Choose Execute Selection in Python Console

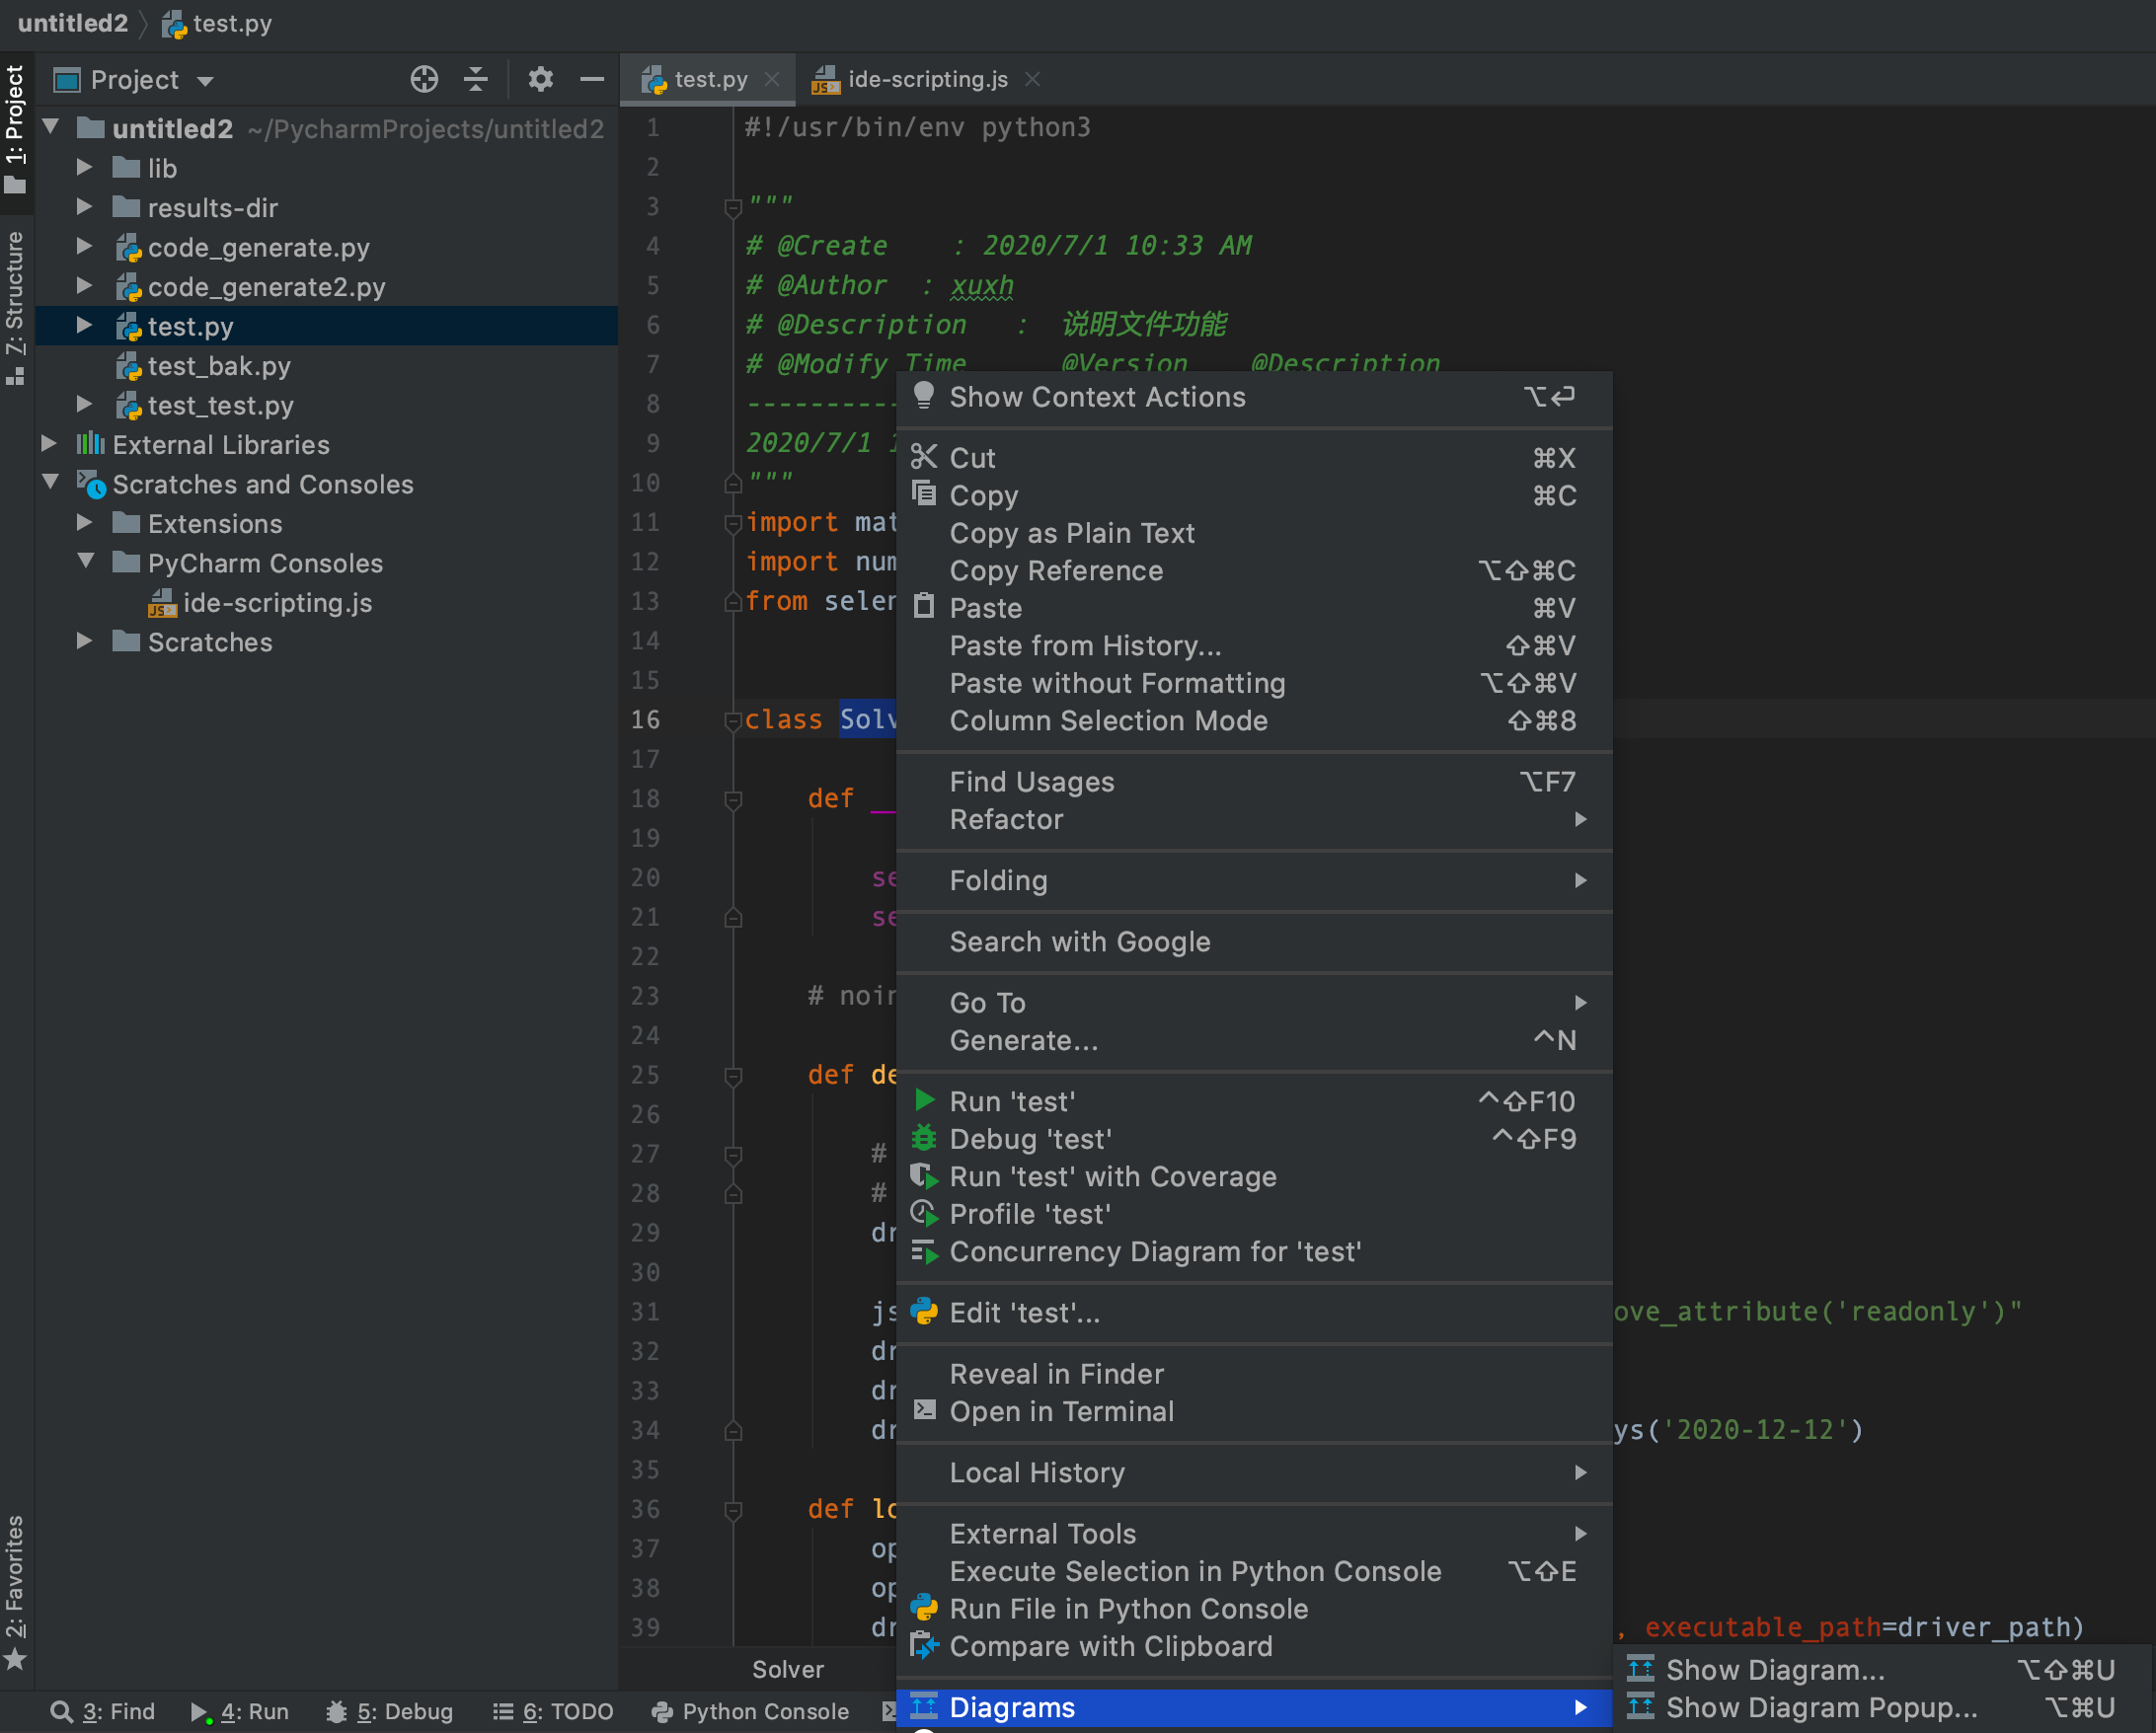pos(1254,1572)
